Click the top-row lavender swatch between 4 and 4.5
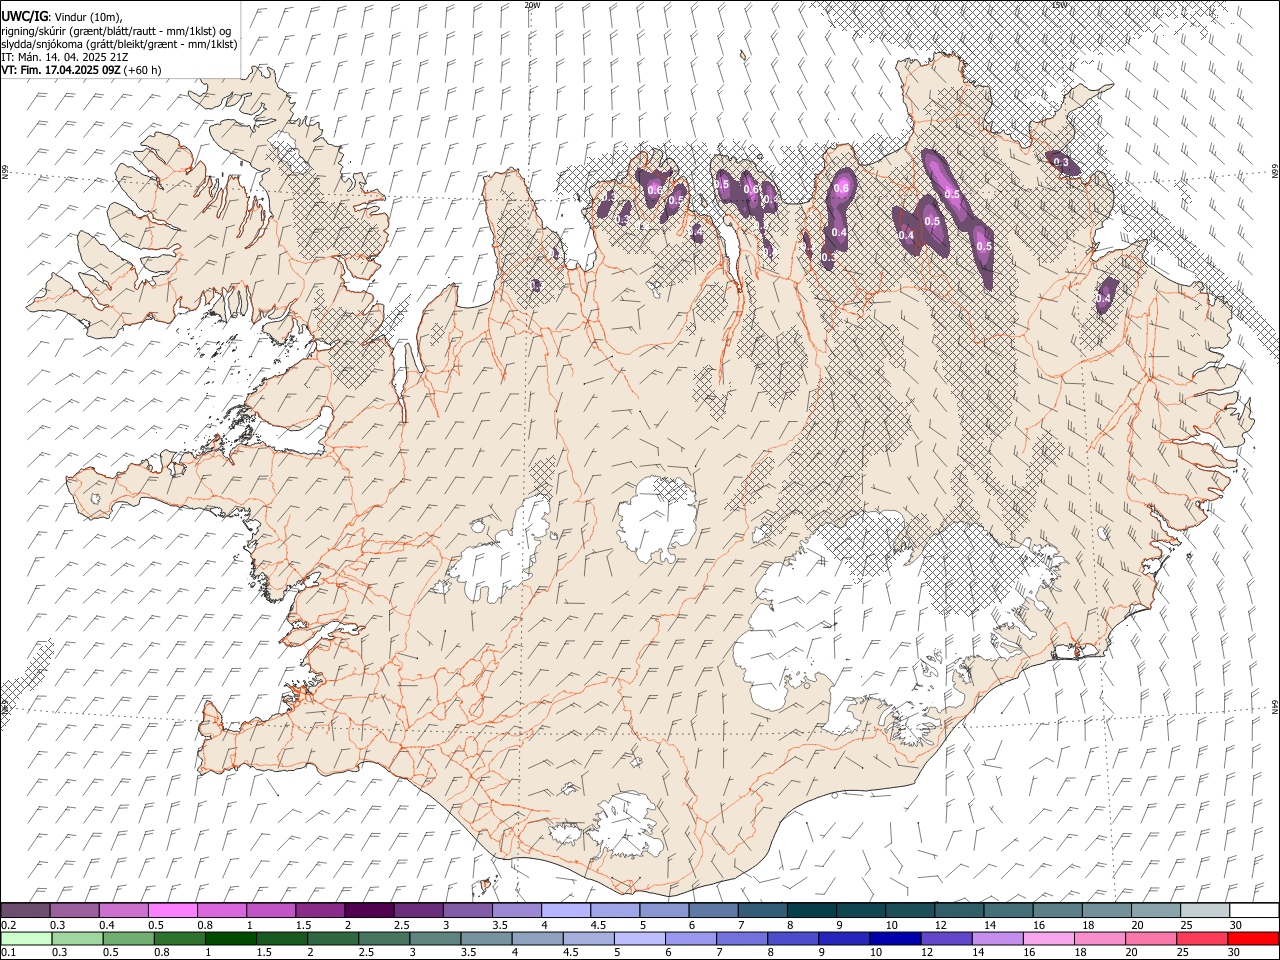 pos(566,911)
